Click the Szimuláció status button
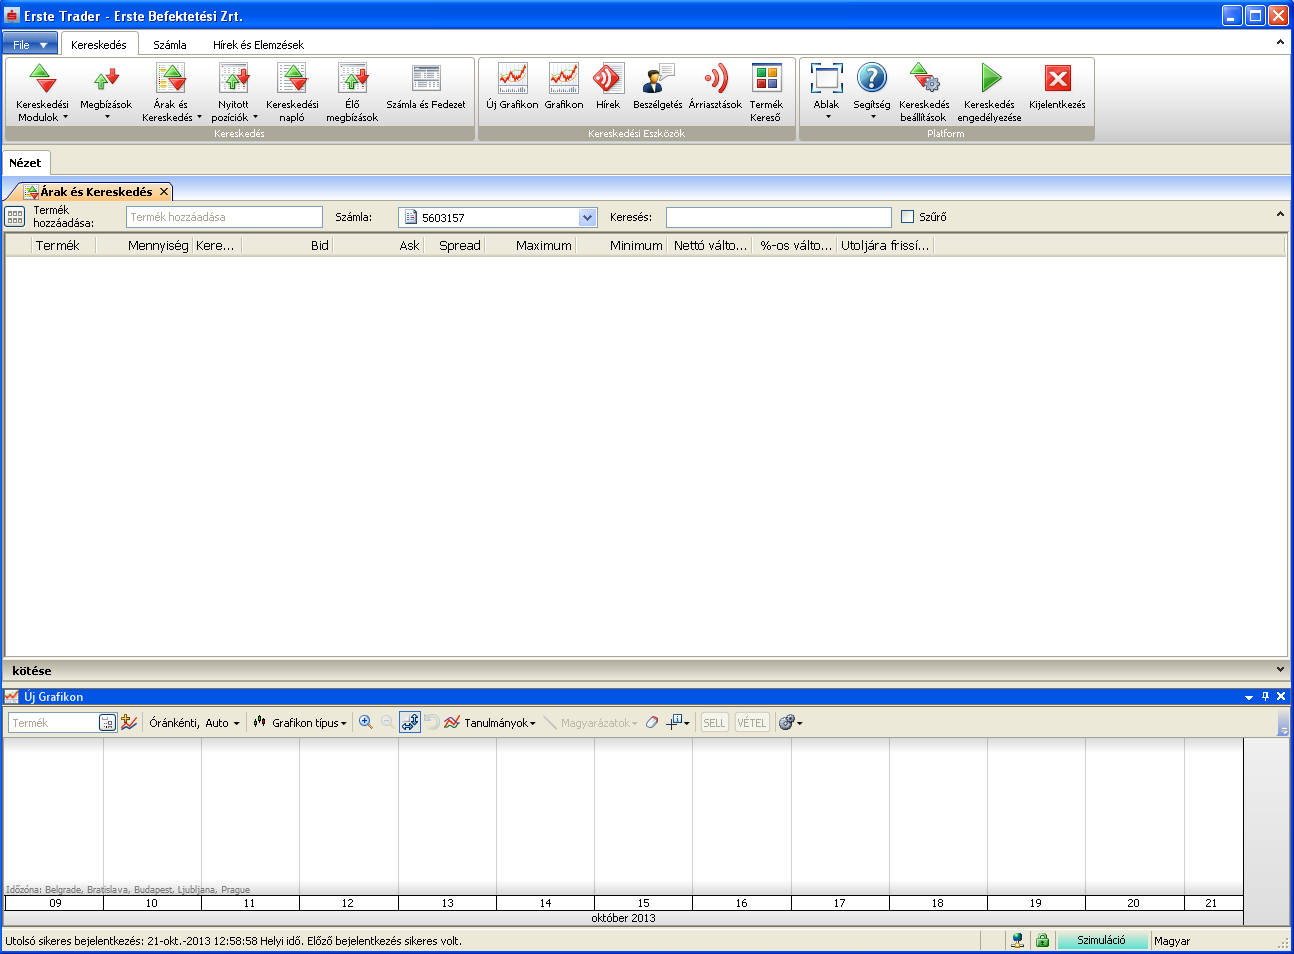Image resolution: width=1294 pixels, height=954 pixels. (x=1102, y=940)
